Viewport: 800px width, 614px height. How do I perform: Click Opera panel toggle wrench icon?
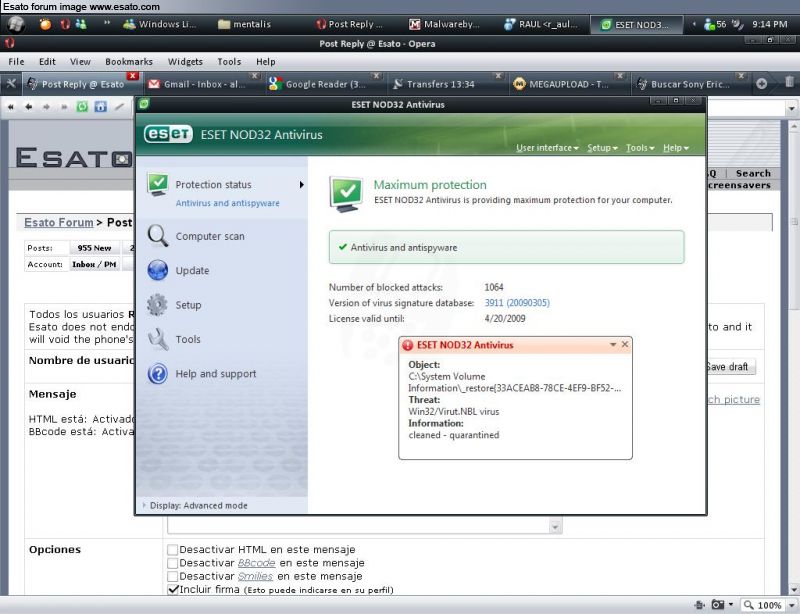click(11, 83)
